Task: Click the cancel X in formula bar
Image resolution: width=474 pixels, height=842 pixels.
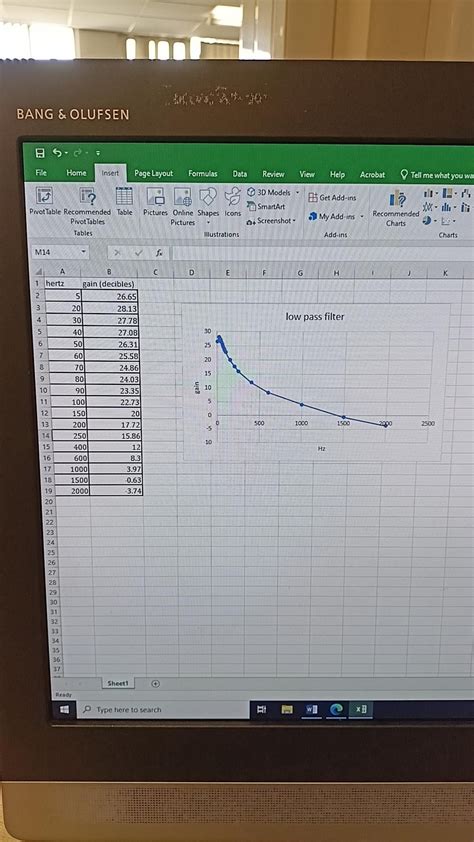Action: [x=118, y=252]
